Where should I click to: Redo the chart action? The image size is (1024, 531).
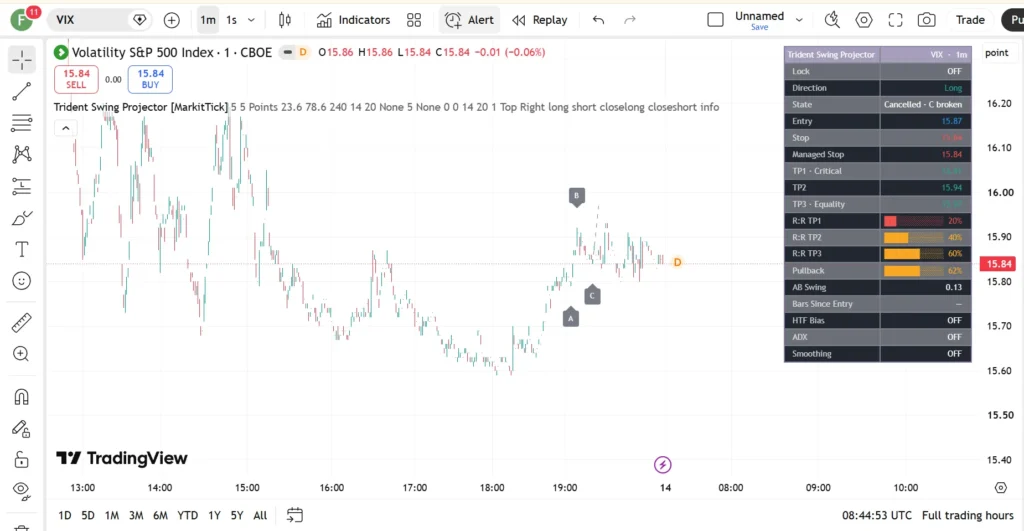click(x=630, y=20)
